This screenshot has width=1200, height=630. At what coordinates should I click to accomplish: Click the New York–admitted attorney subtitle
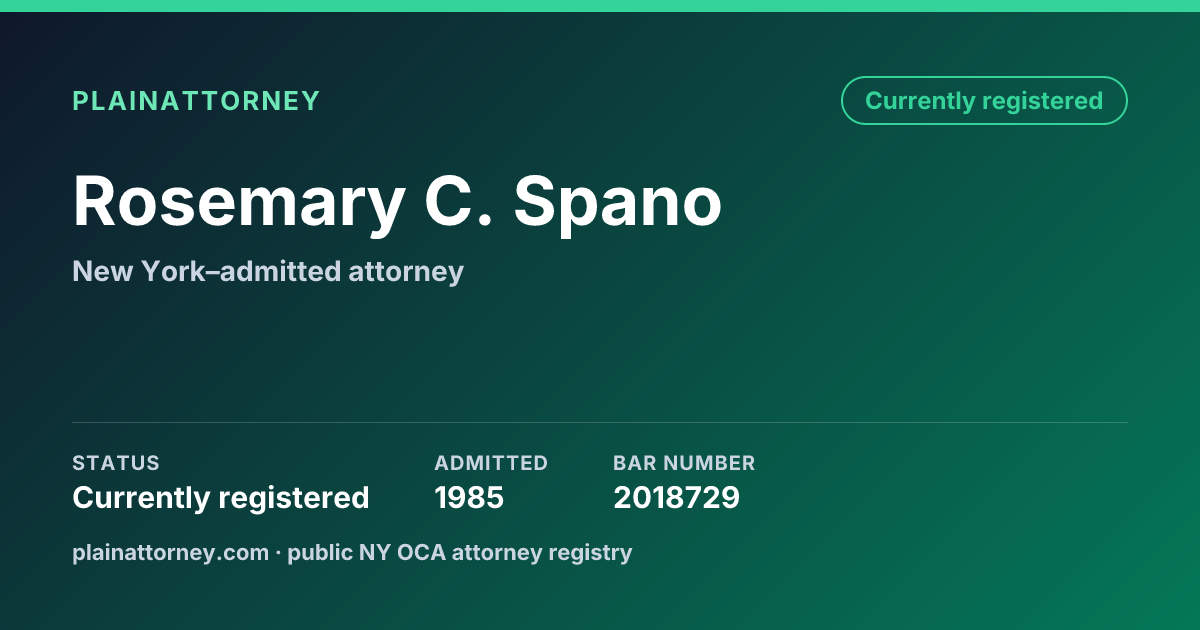tap(268, 271)
